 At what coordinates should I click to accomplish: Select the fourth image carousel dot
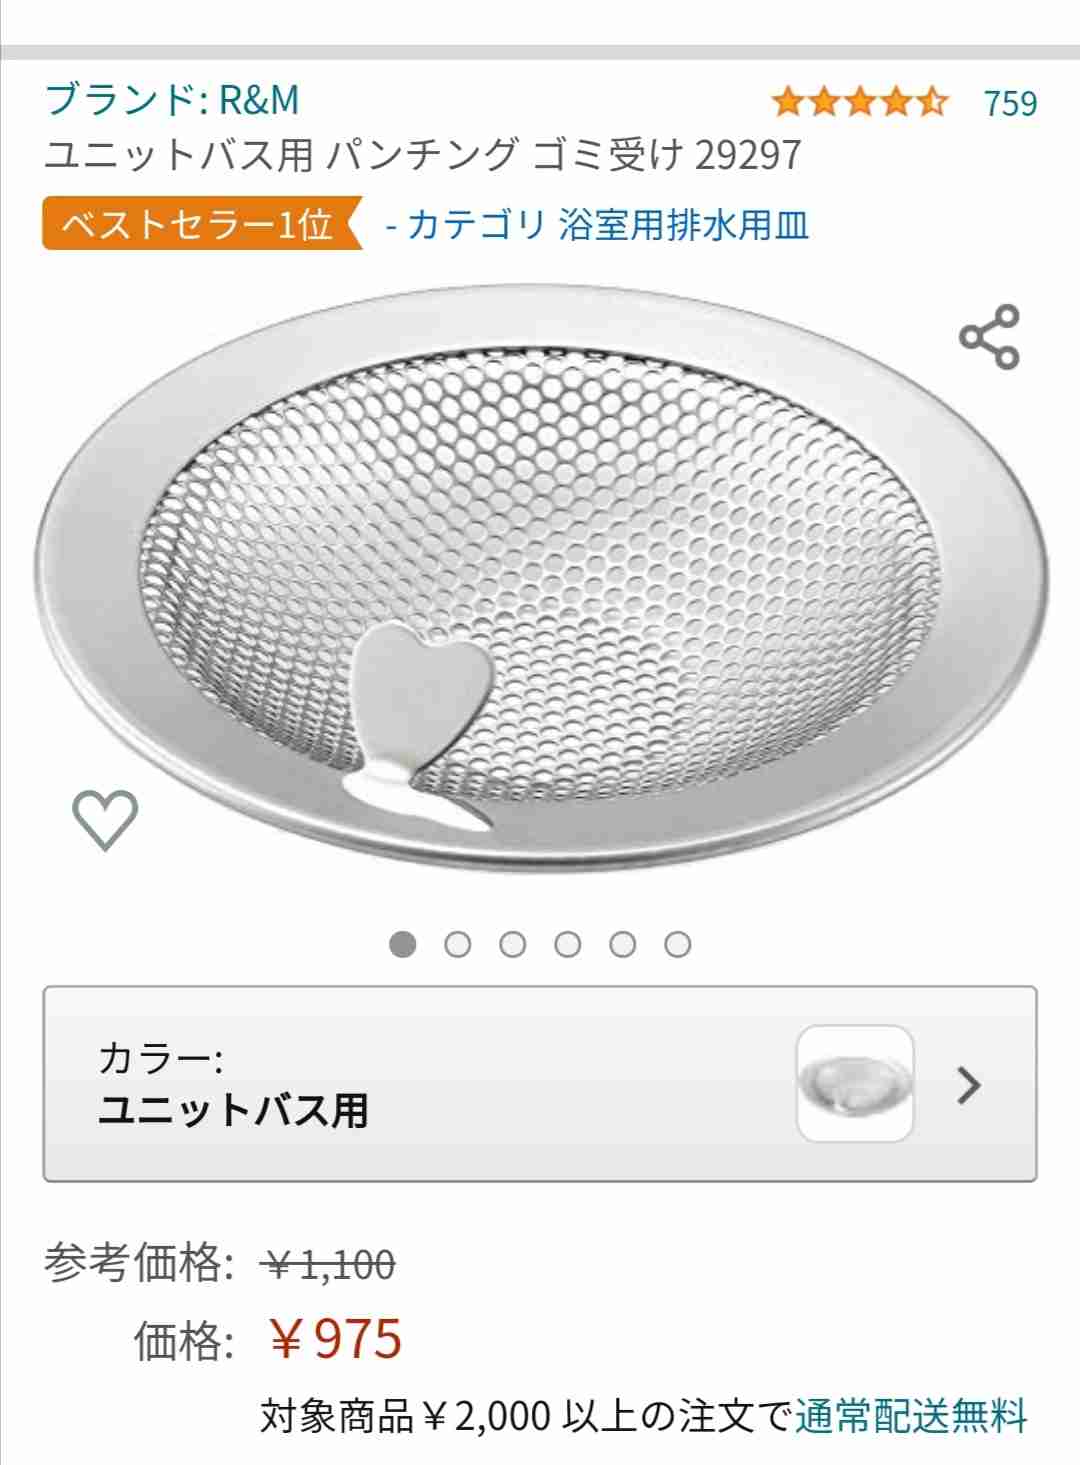568,944
